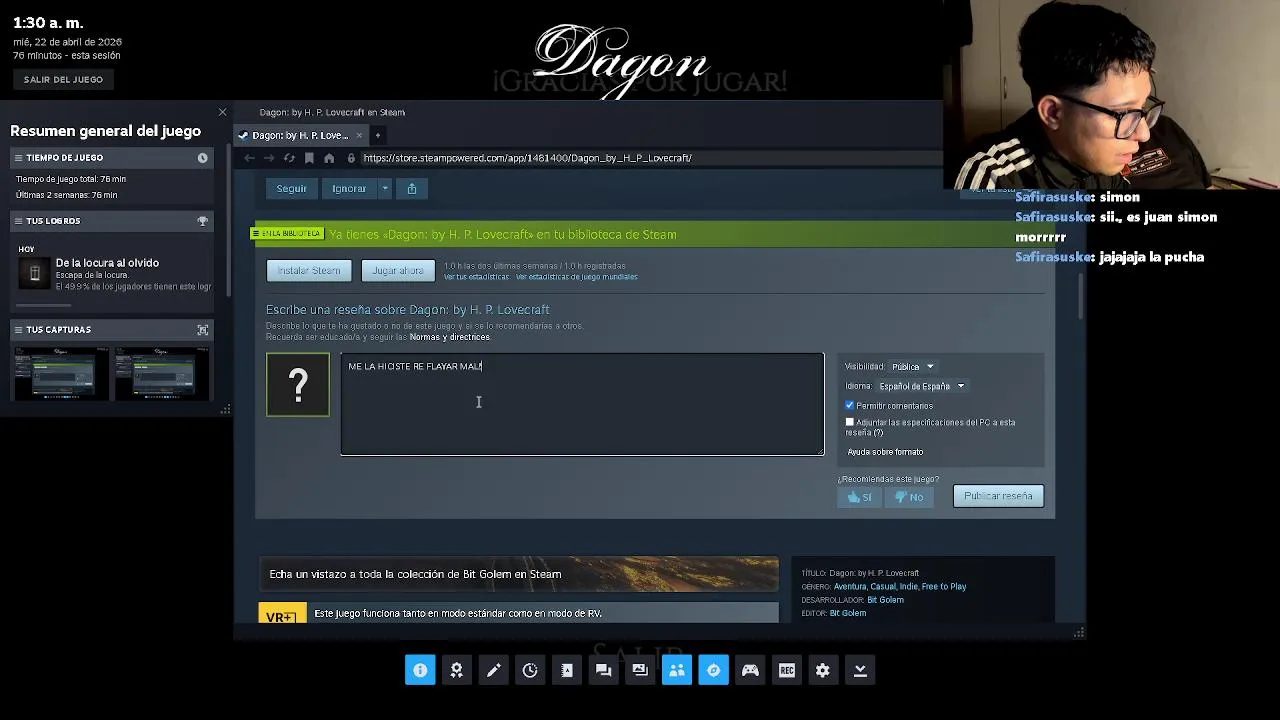Screen dimensions: 1280x720
Task: Enable Adjuntar las especificaciones del PC checkbox
Action: 850,422
